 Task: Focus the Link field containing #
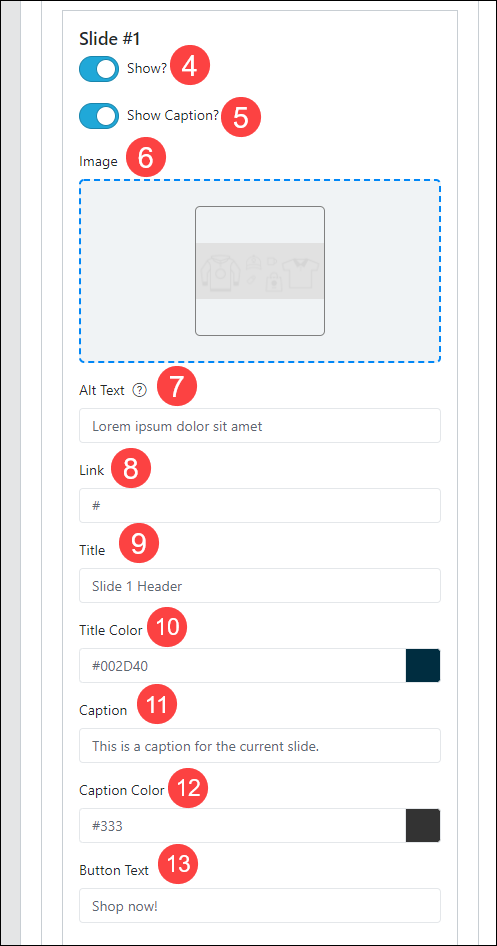click(x=260, y=506)
